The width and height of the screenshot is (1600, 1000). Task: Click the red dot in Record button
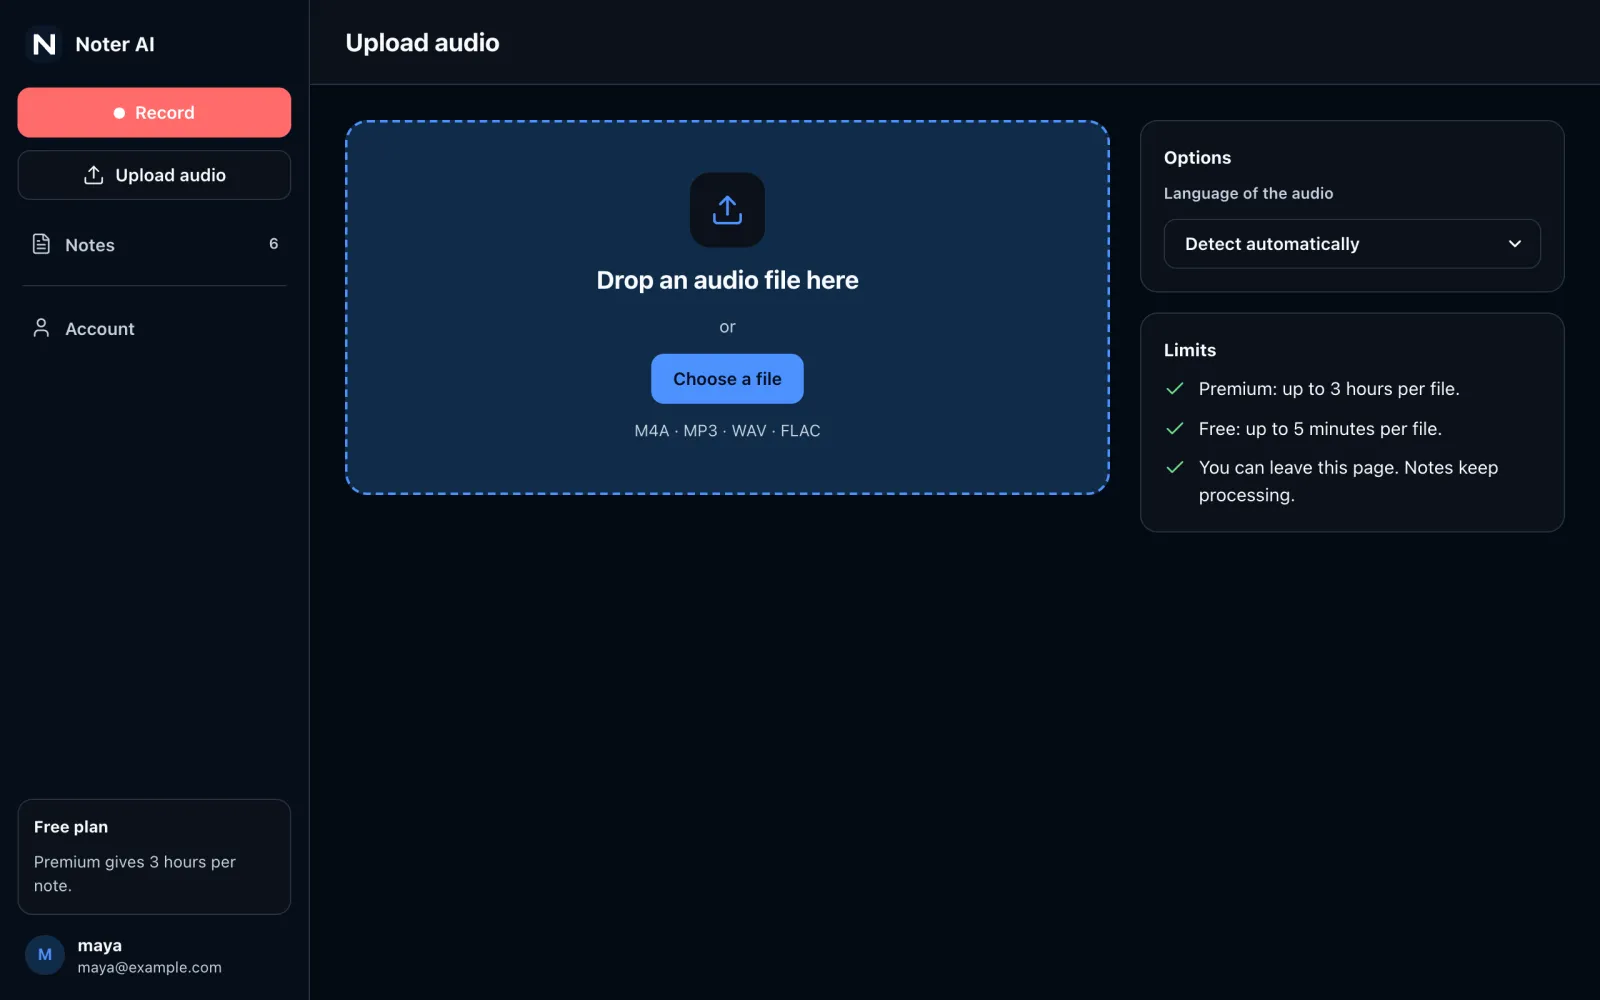(119, 113)
